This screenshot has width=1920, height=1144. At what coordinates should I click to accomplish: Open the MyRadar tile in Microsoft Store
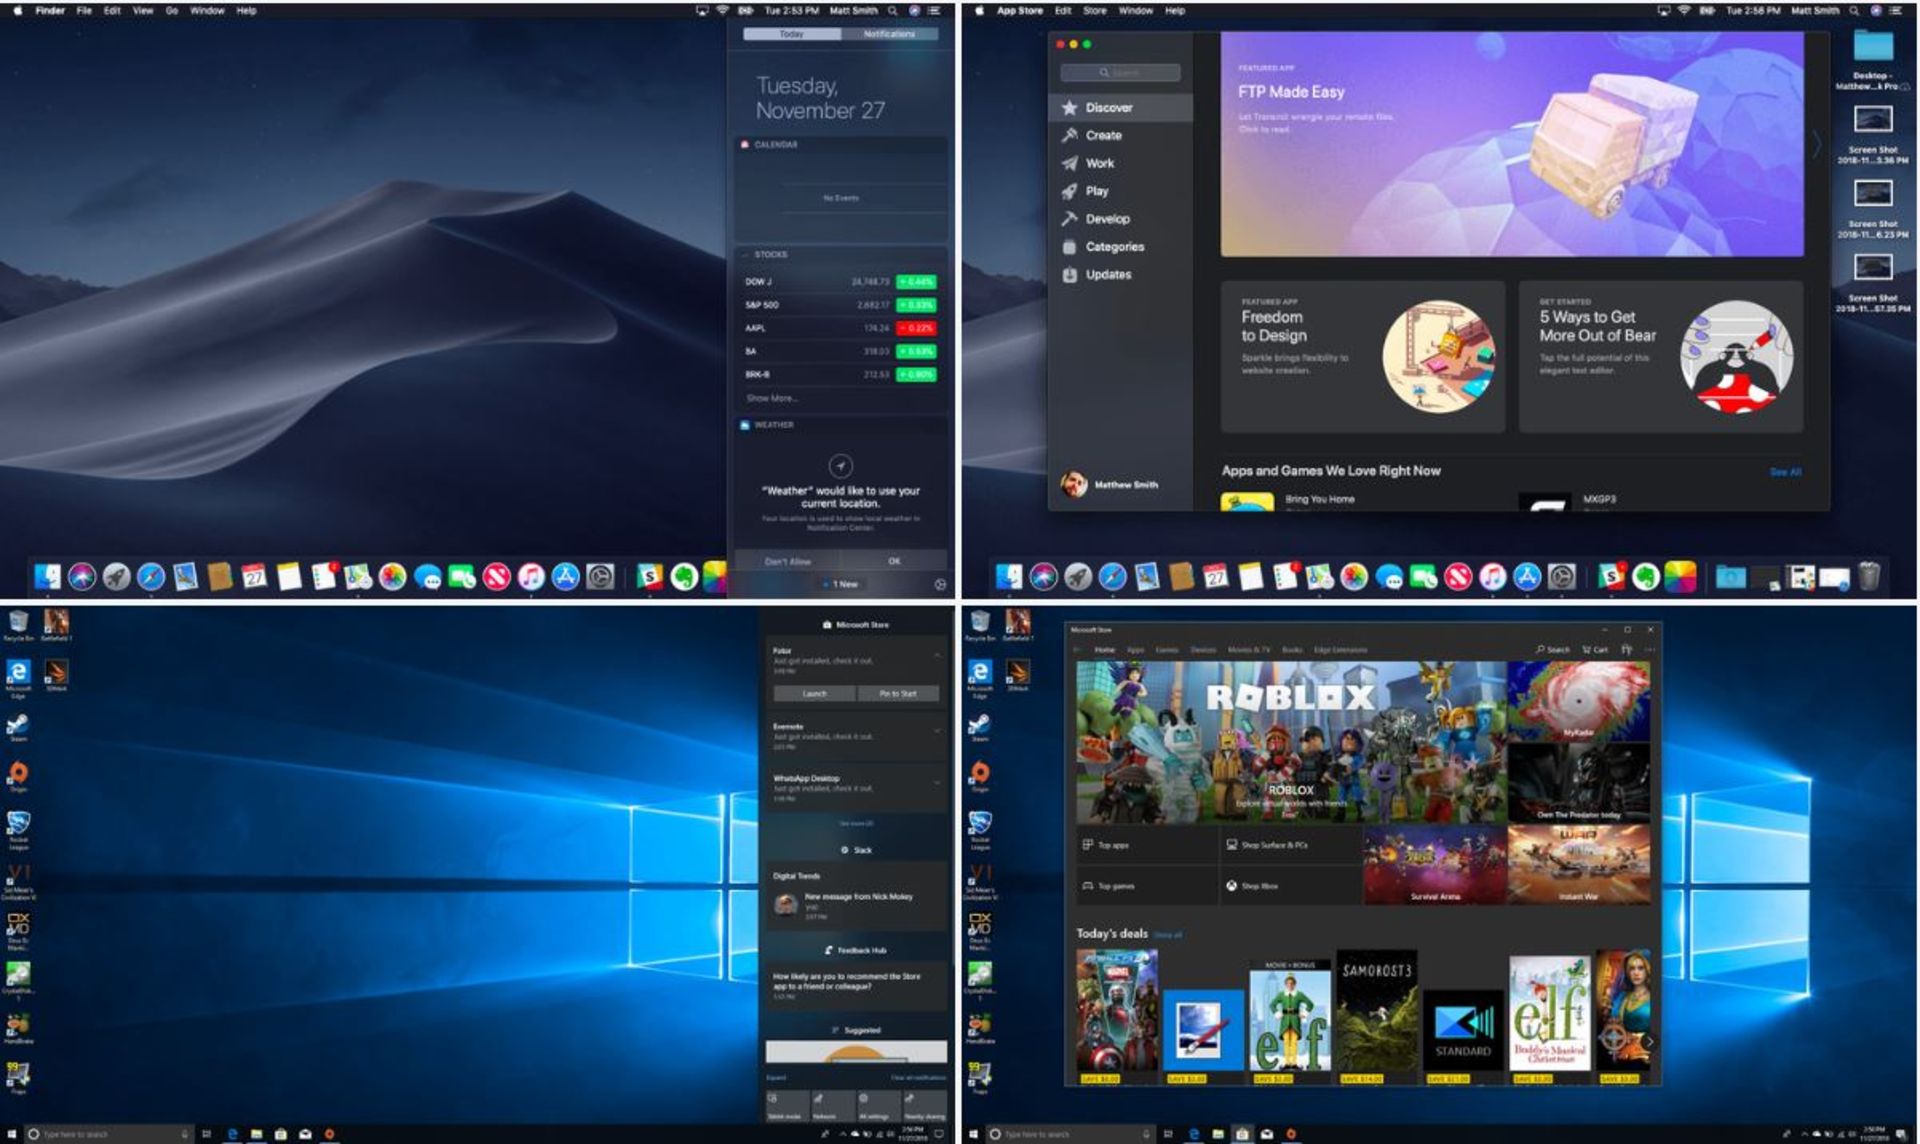coord(1579,701)
